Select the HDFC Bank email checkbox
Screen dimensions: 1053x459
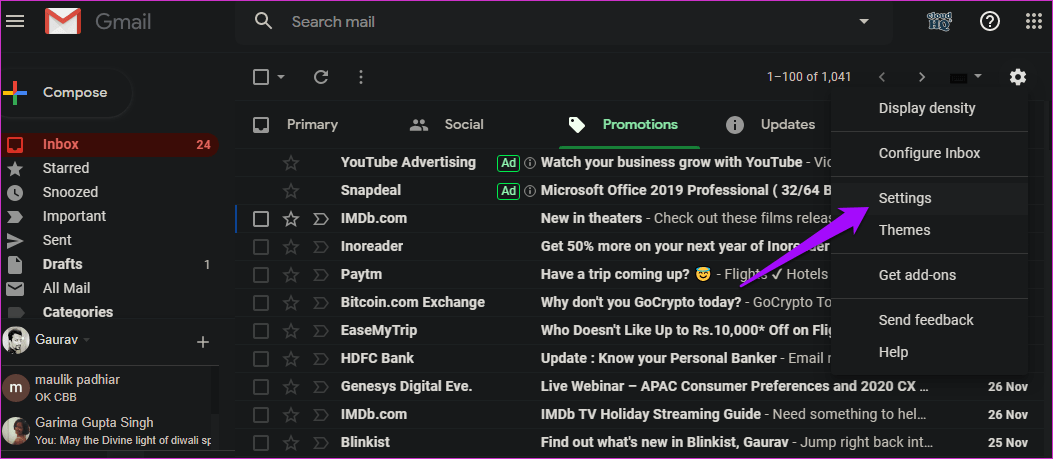(x=261, y=358)
